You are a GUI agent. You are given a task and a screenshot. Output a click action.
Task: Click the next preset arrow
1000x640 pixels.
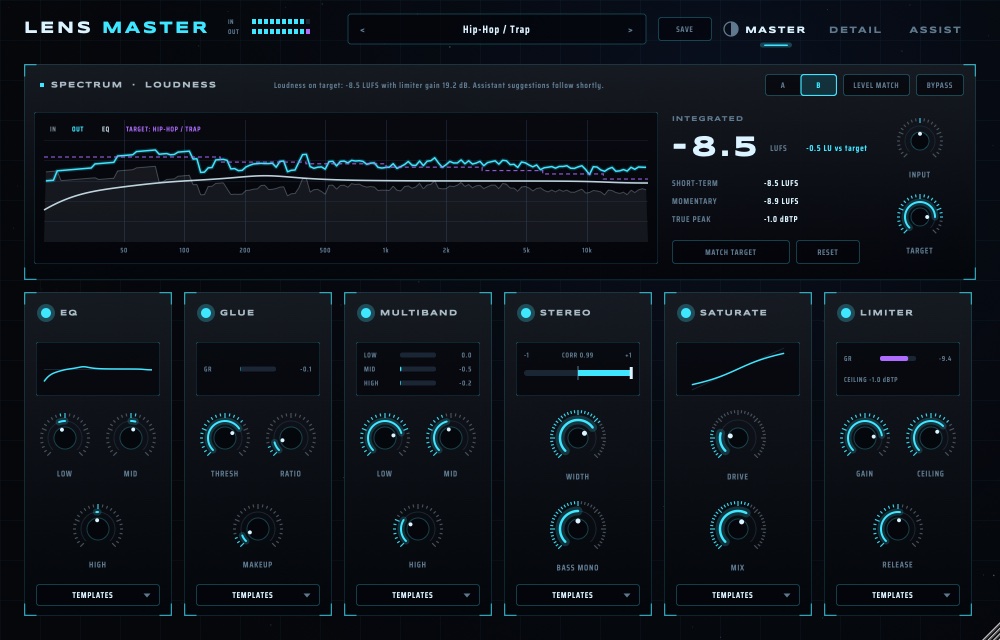[630, 30]
